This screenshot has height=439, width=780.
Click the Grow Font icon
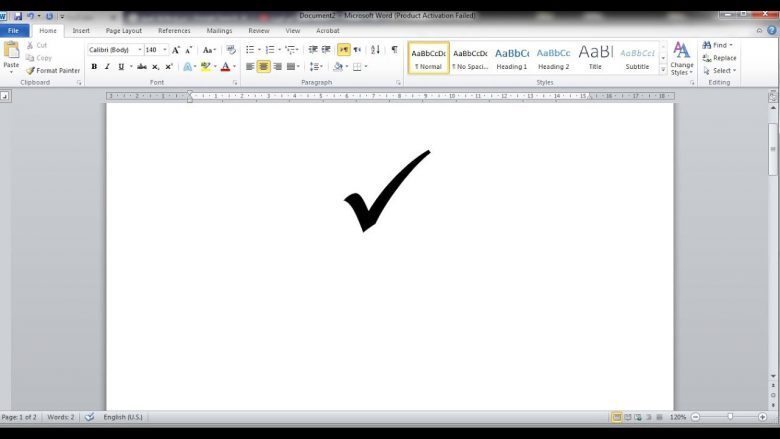coord(176,50)
